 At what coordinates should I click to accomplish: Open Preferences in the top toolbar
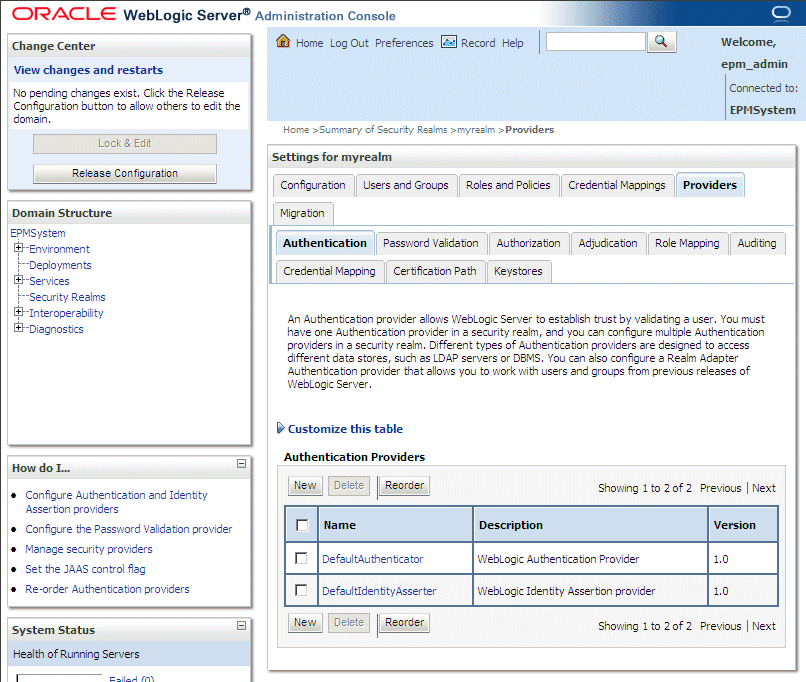tap(404, 43)
